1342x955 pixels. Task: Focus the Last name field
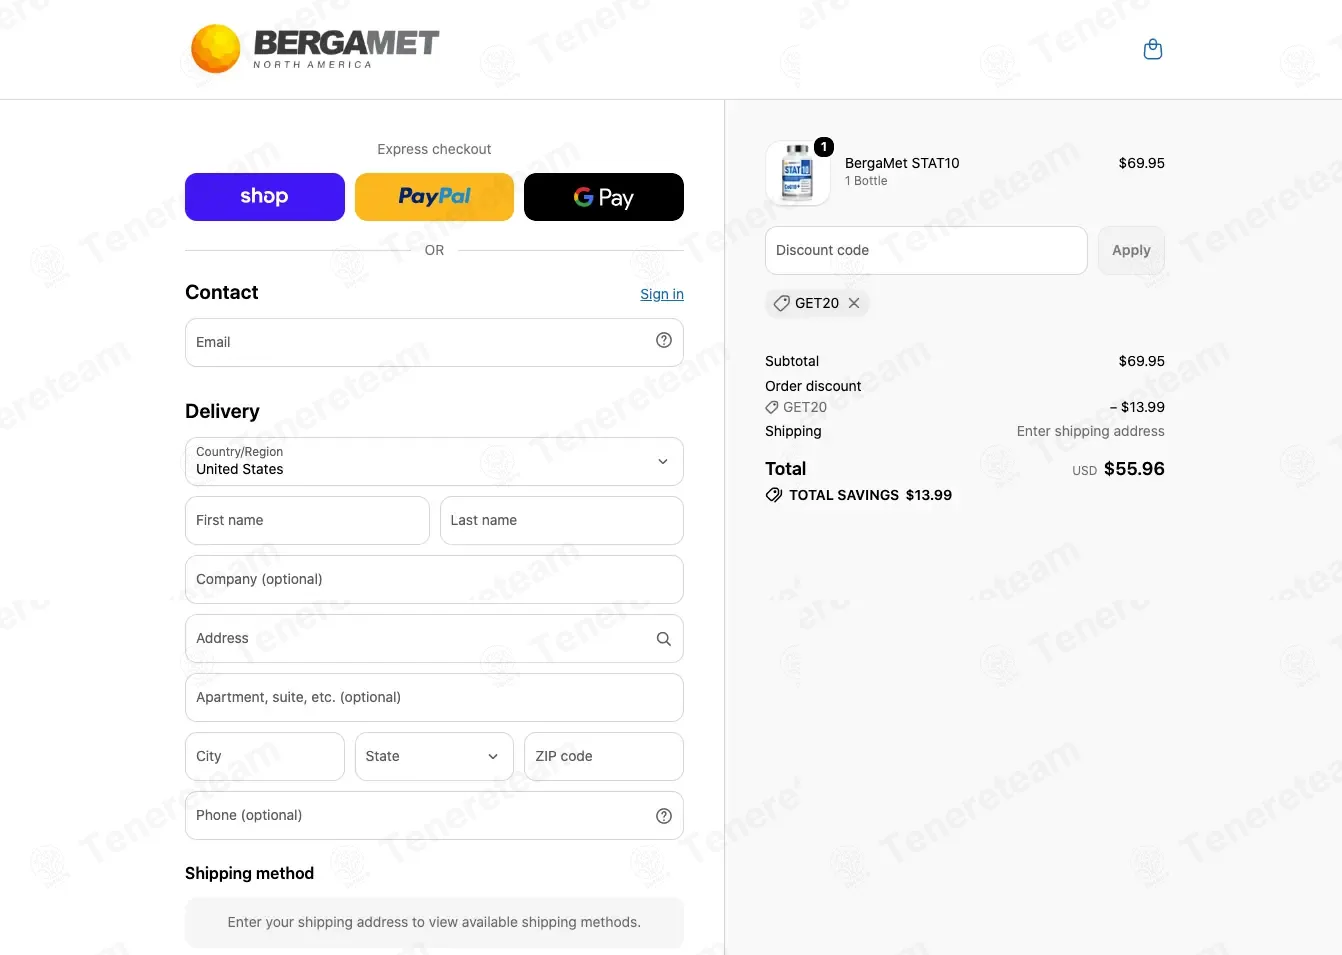pyautogui.click(x=562, y=520)
